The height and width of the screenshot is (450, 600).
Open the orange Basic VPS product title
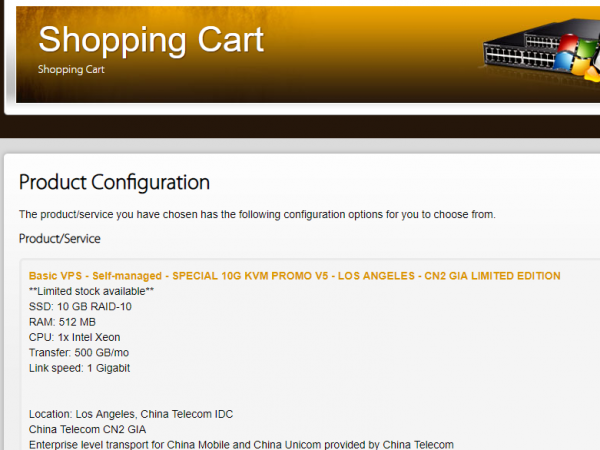(294, 275)
